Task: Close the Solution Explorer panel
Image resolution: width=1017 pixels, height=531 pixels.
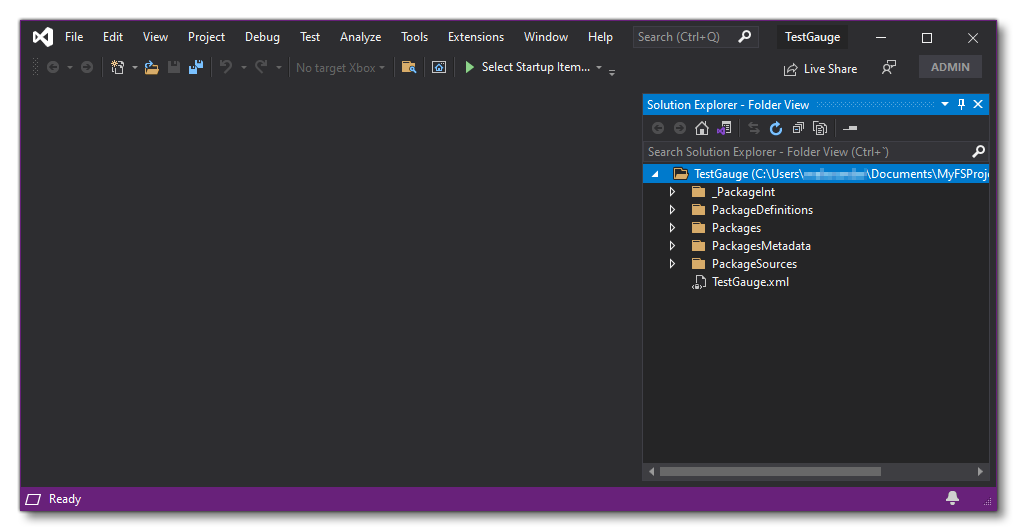Action: tap(978, 104)
